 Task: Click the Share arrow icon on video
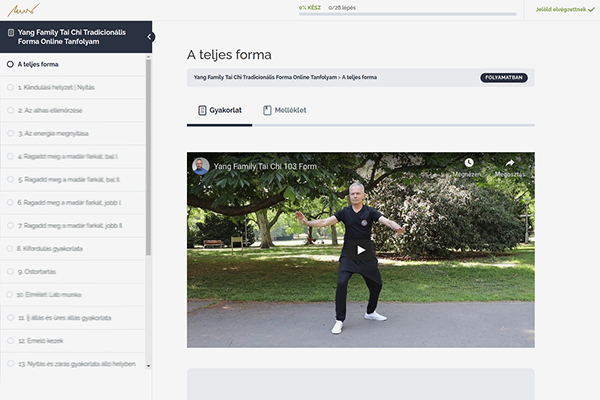coord(509,162)
